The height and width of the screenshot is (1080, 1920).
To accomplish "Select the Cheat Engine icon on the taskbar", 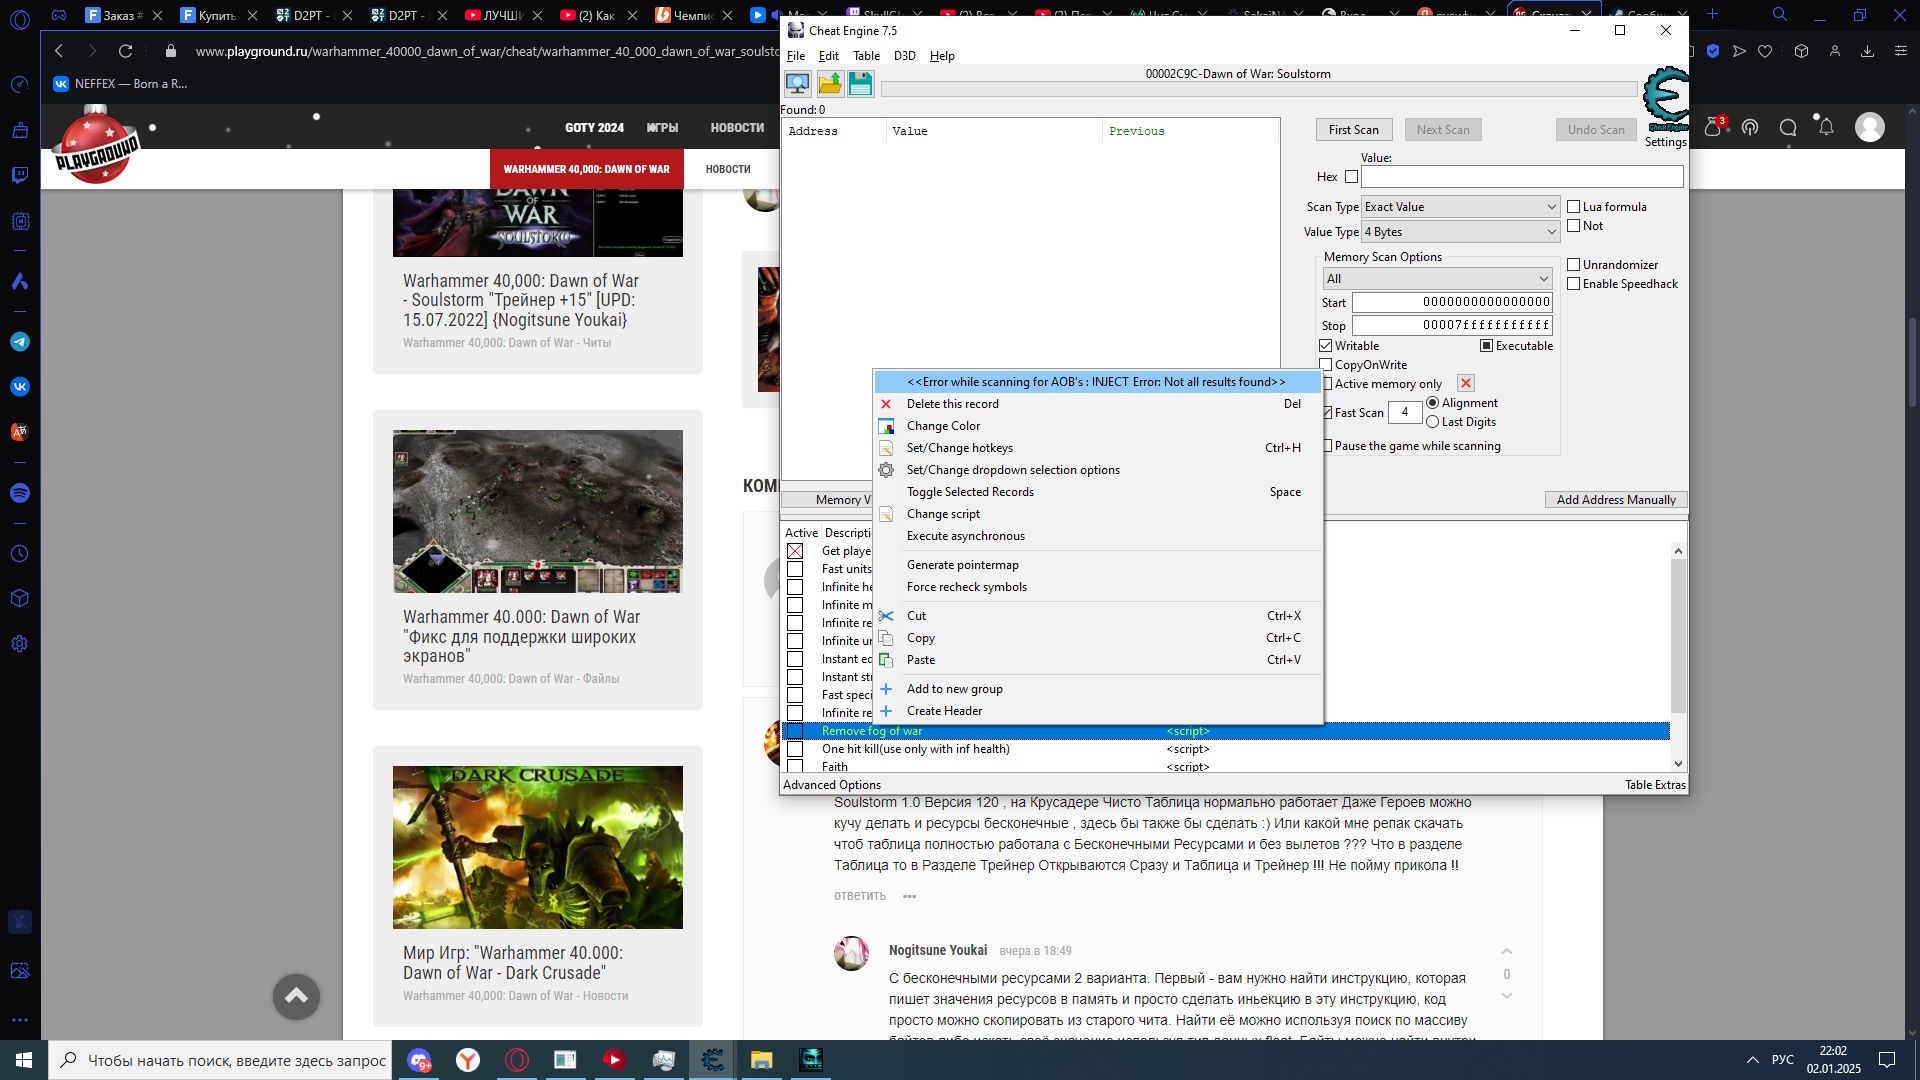I will (x=712, y=1060).
